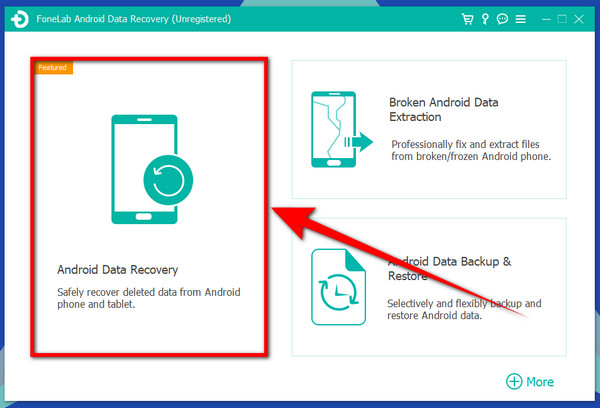Click 'Safely recover deleted data' description
Viewport: 600px width, 408px height.
[x=149, y=298]
